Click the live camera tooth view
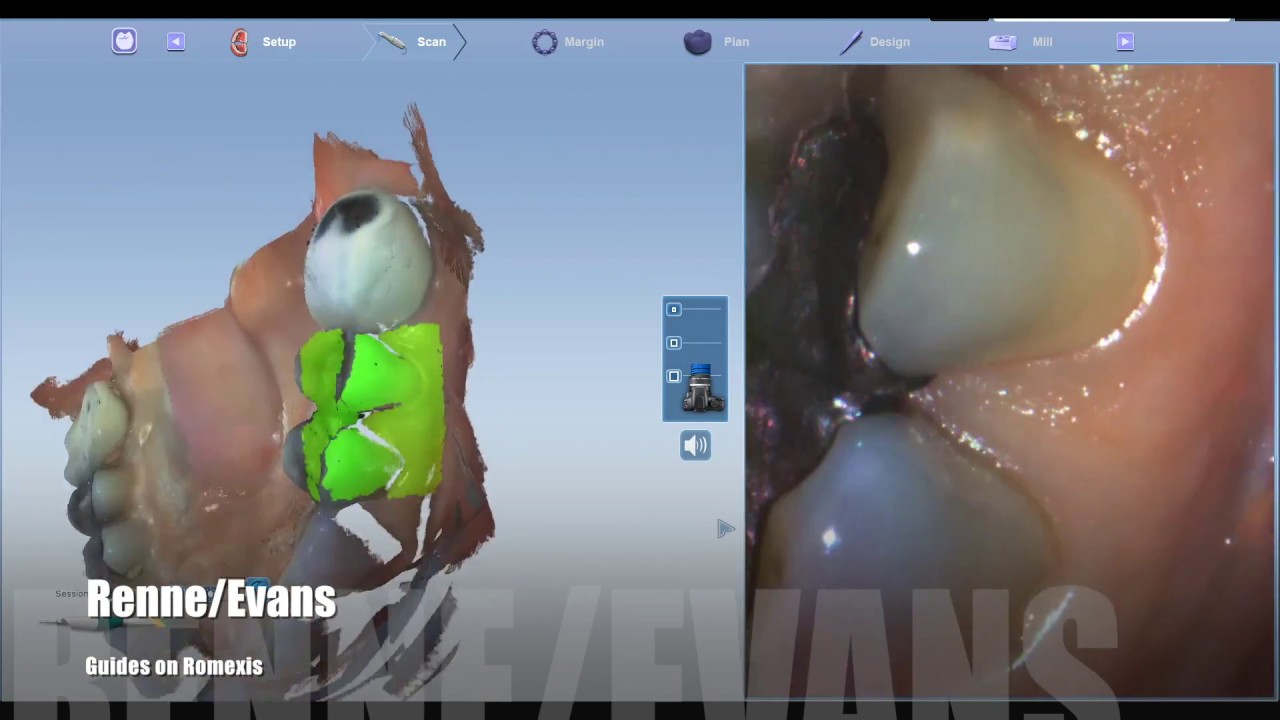Image resolution: width=1280 pixels, height=720 pixels. tap(1009, 380)
